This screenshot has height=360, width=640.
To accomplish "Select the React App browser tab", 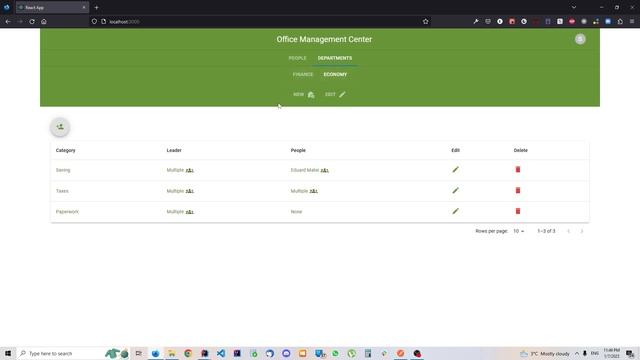I will click(52, 7).
